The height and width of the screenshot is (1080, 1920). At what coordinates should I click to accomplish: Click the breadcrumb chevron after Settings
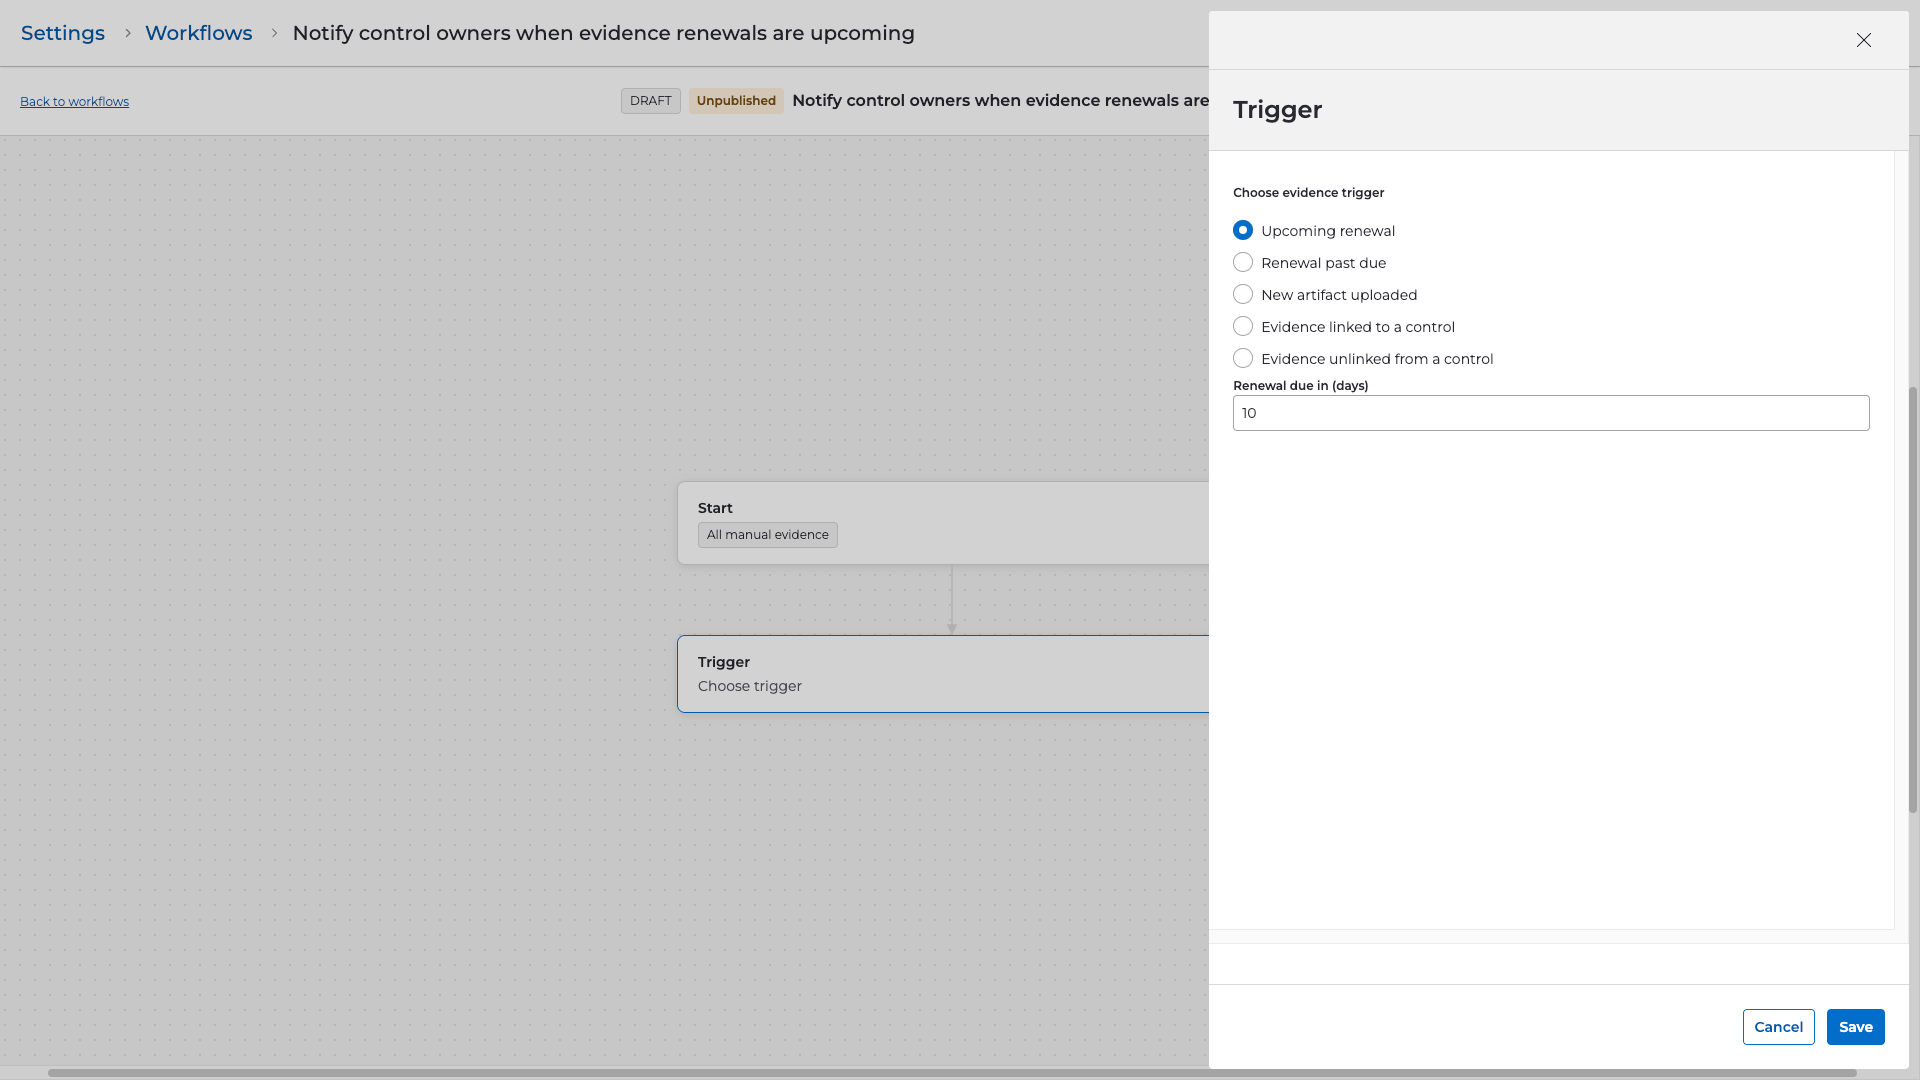pyautogui.click(x=127, y=33)
